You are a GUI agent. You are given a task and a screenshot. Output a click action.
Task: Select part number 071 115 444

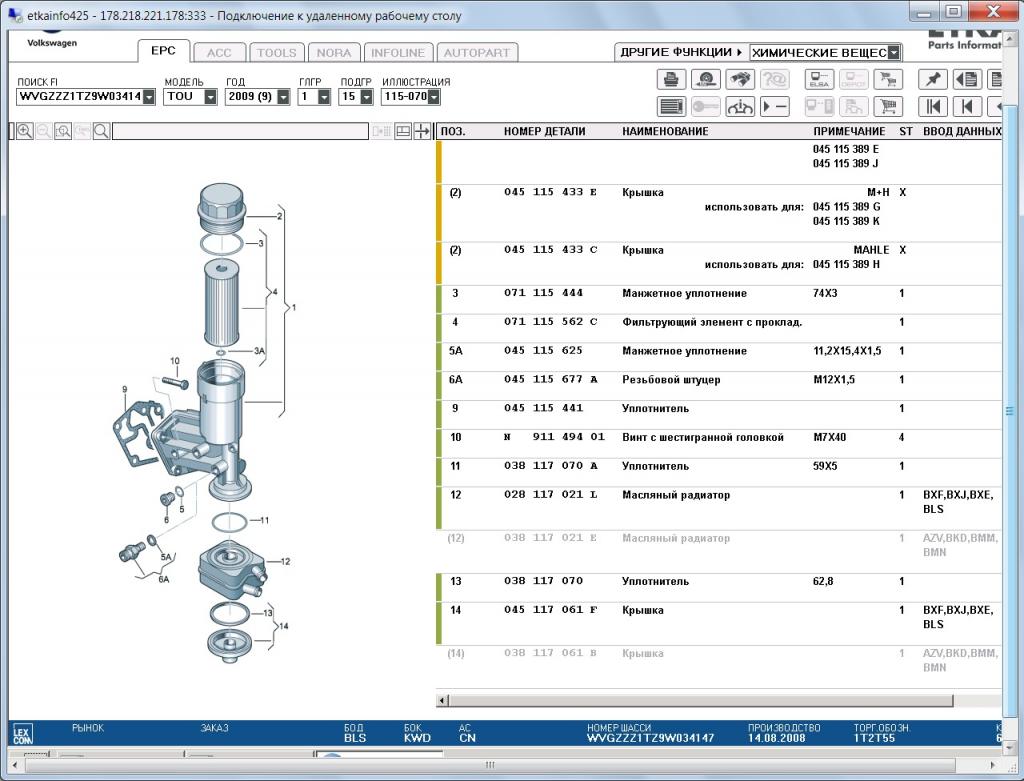(x=543, y=293)
